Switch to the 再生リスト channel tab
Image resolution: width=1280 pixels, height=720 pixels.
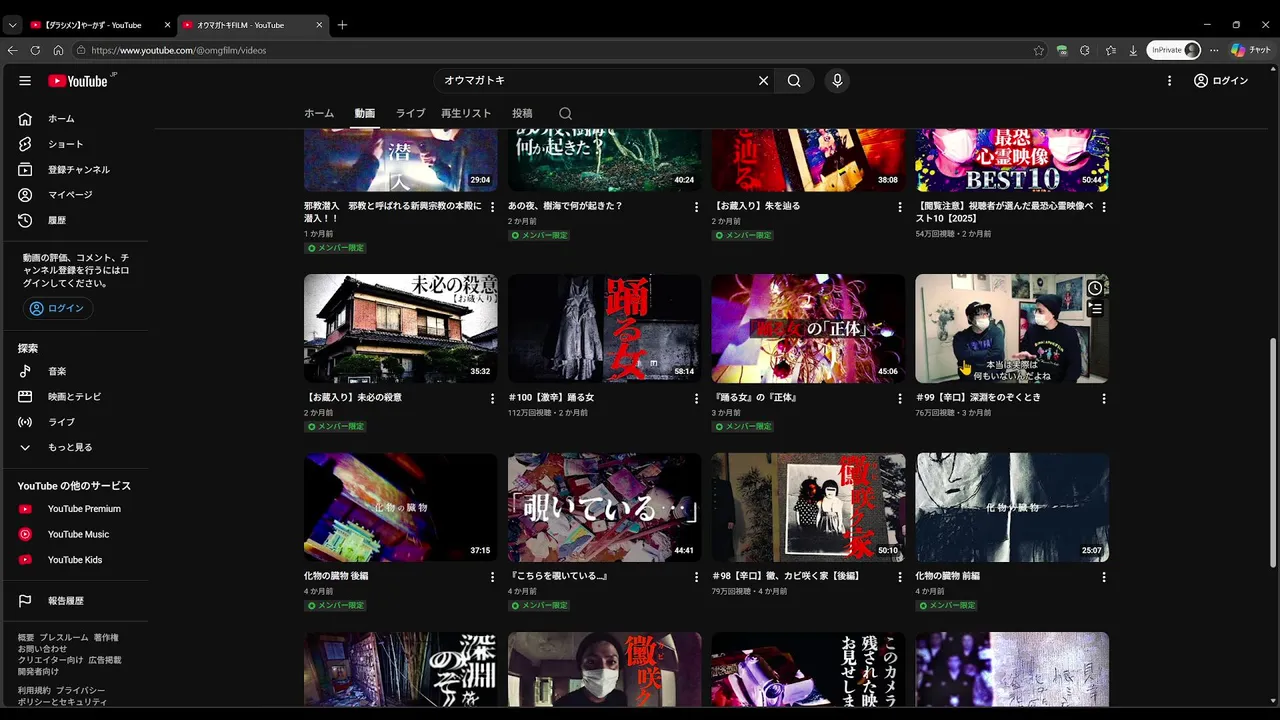pyautogui.click(x=466, y=113)
